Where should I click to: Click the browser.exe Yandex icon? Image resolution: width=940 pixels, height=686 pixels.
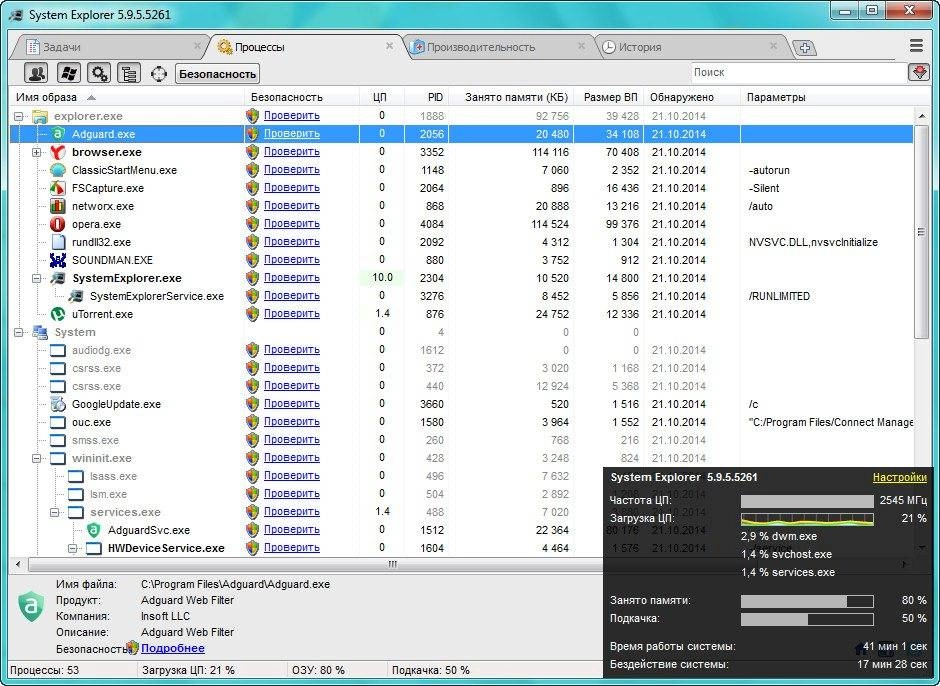click(x=58, y=152)
